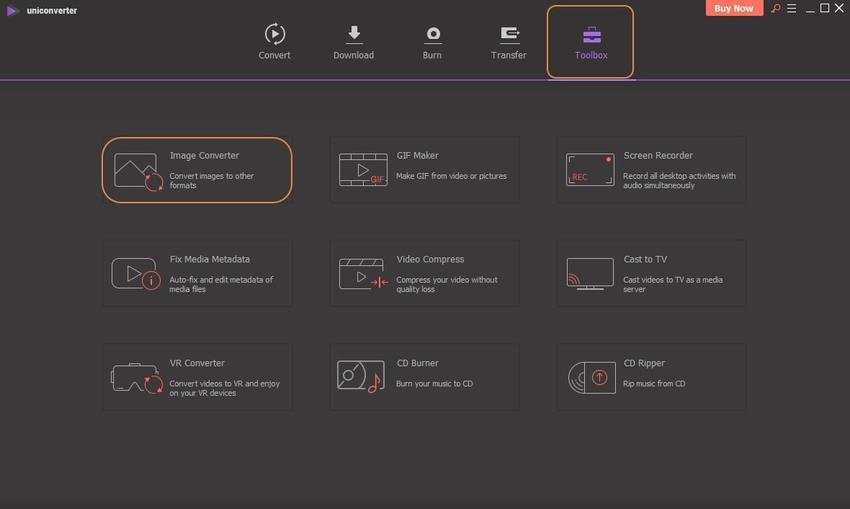Launch the CD Burner disc icon
Image resolution: width=850 pixels, height=509 pixels.
pyautogui.click(x=362, y=377)
